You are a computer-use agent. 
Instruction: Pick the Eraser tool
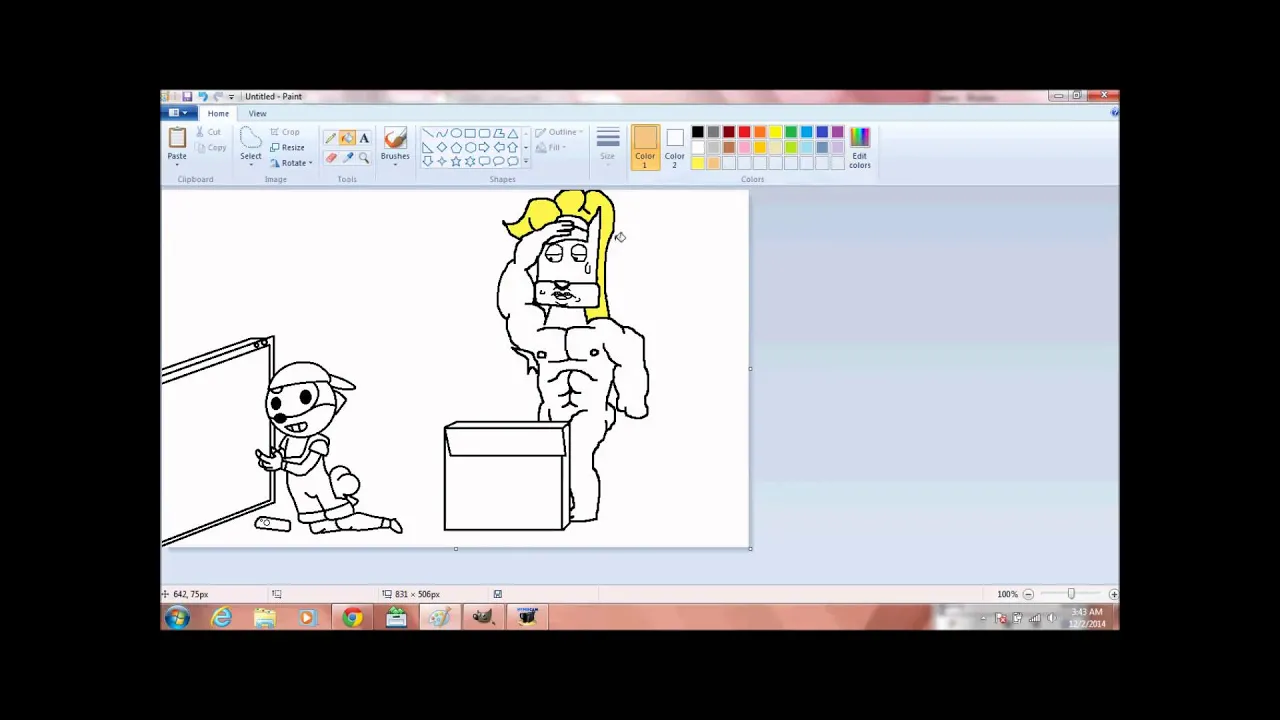pos(329,158)
